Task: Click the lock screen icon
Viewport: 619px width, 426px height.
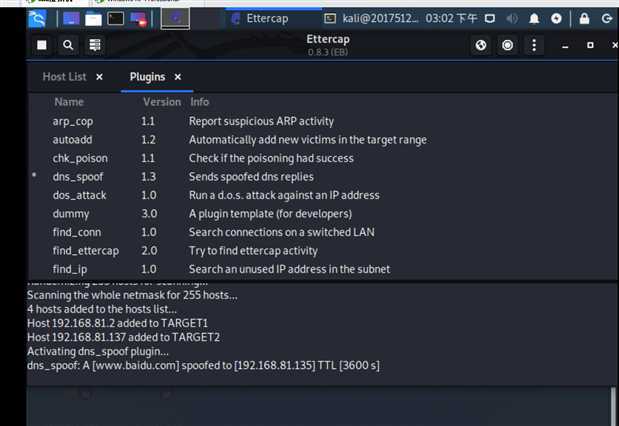Action: [584, 19]
